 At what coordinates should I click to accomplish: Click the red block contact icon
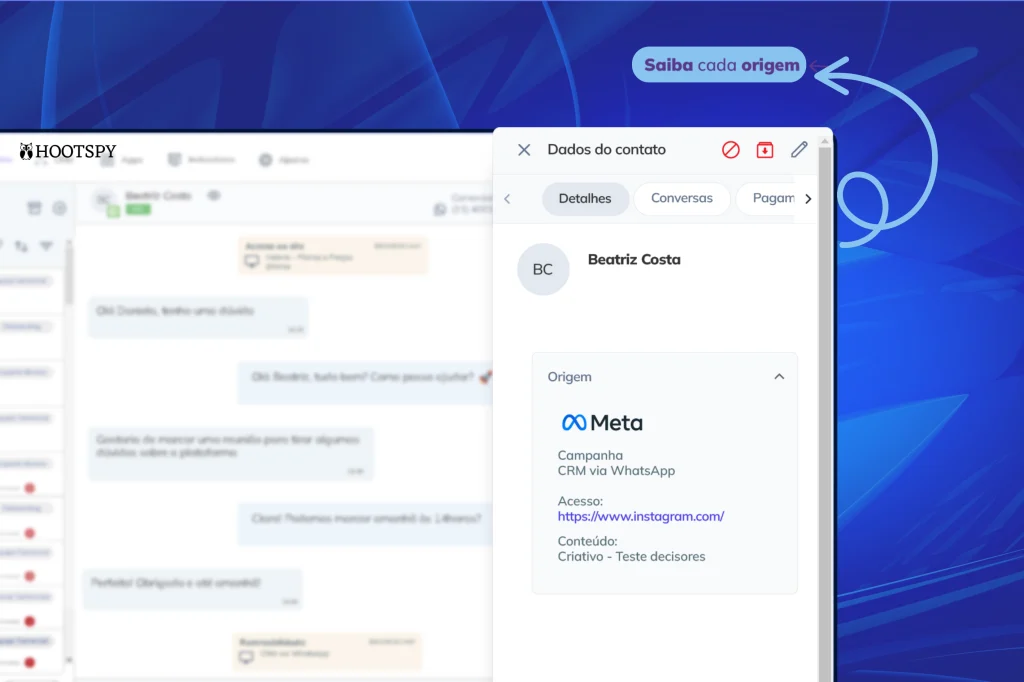[x=731, y=150]
